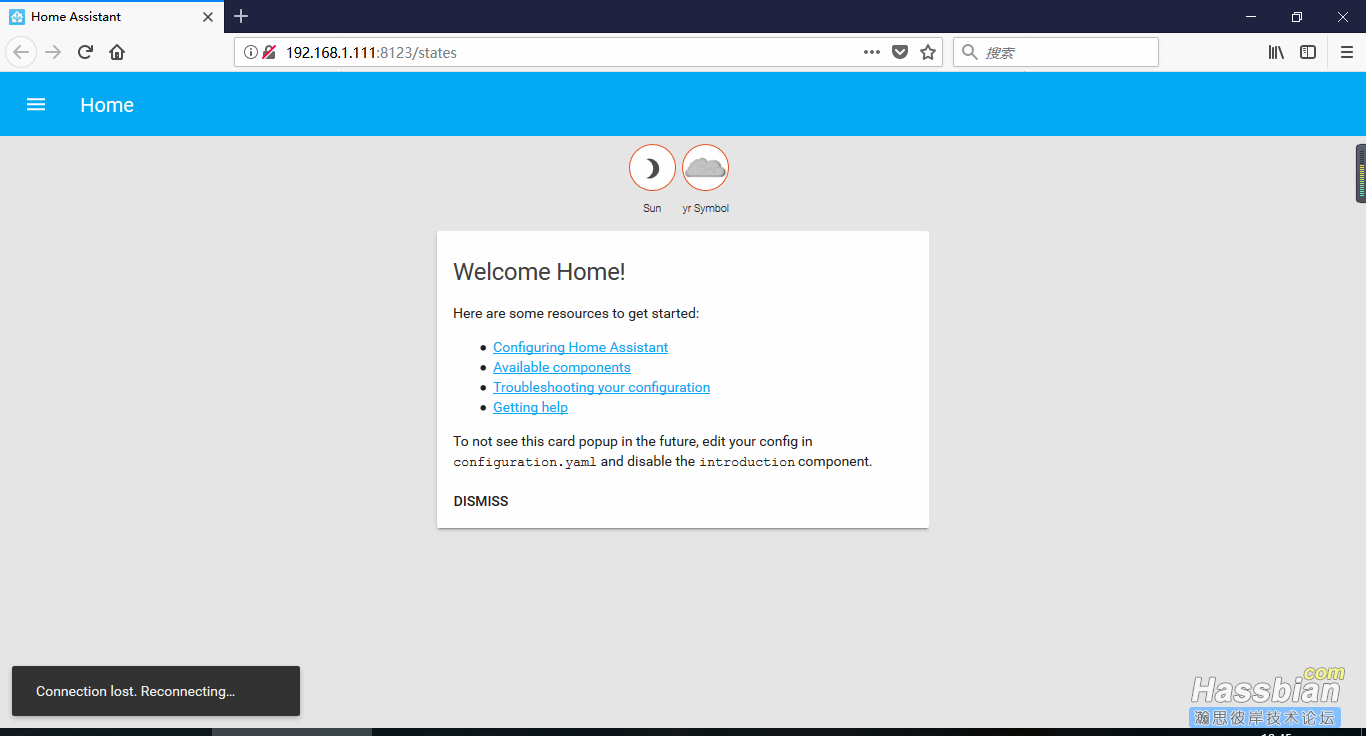Screen dimensions: 1366x736
Task: Click the Sun state badge
Action: (x=652, y=167)
